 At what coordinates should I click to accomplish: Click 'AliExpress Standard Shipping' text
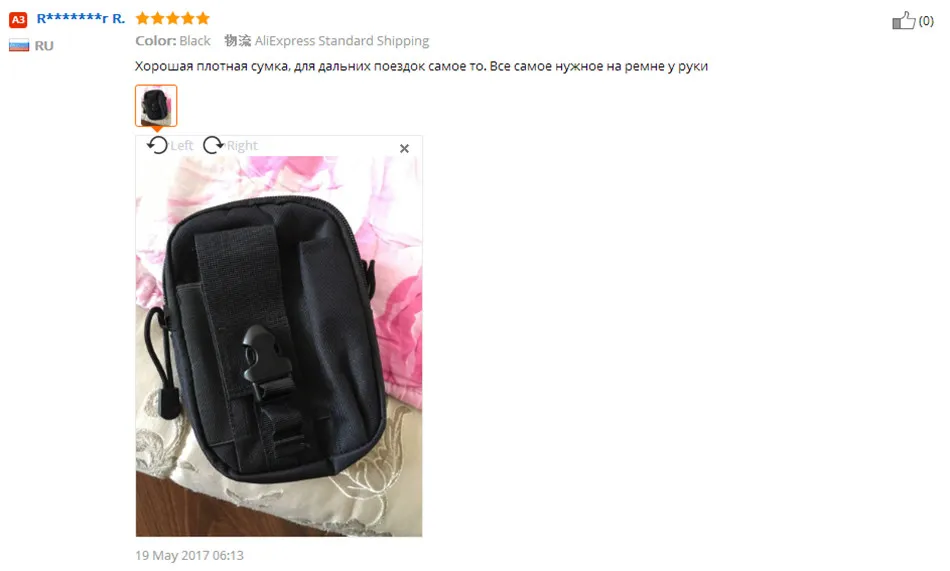pos(342,41)
